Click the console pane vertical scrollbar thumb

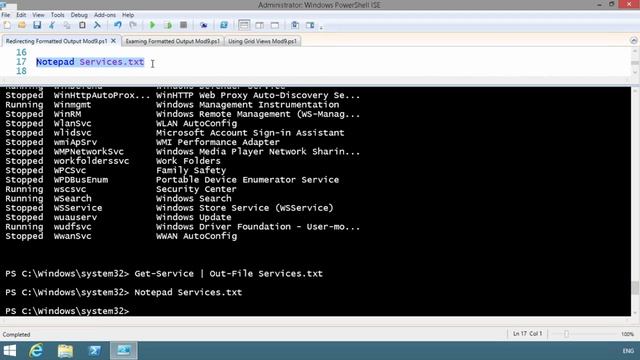(x=635, y=288)
